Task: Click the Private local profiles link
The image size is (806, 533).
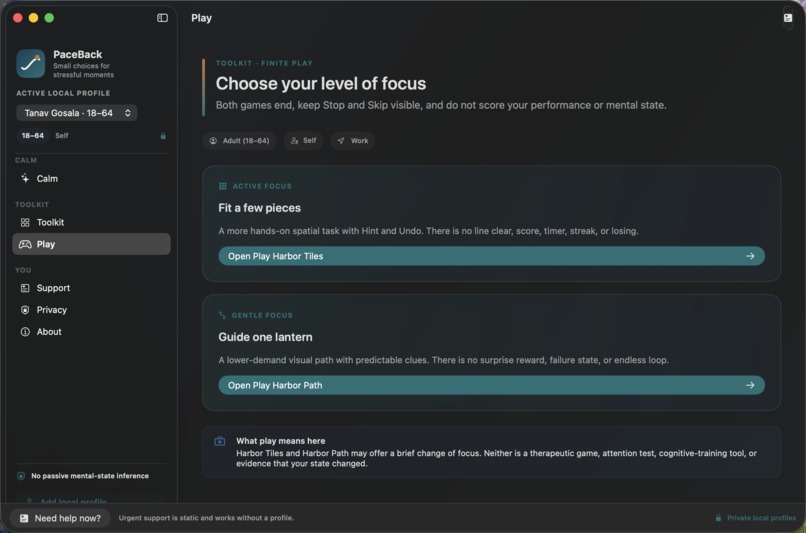Action: coord(761,518)
